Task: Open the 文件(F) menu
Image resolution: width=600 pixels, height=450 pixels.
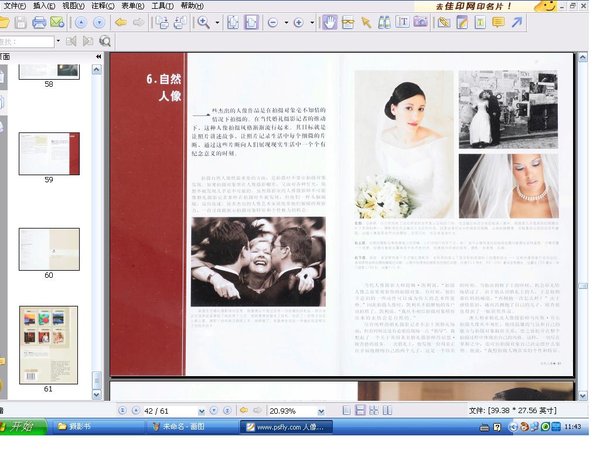Action: (13, 6)
